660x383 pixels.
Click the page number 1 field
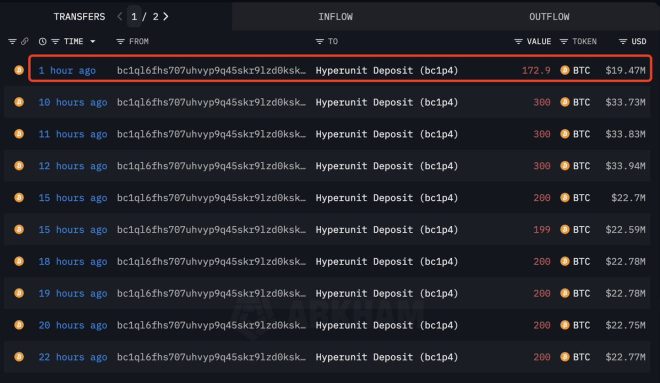coord(134,16)
